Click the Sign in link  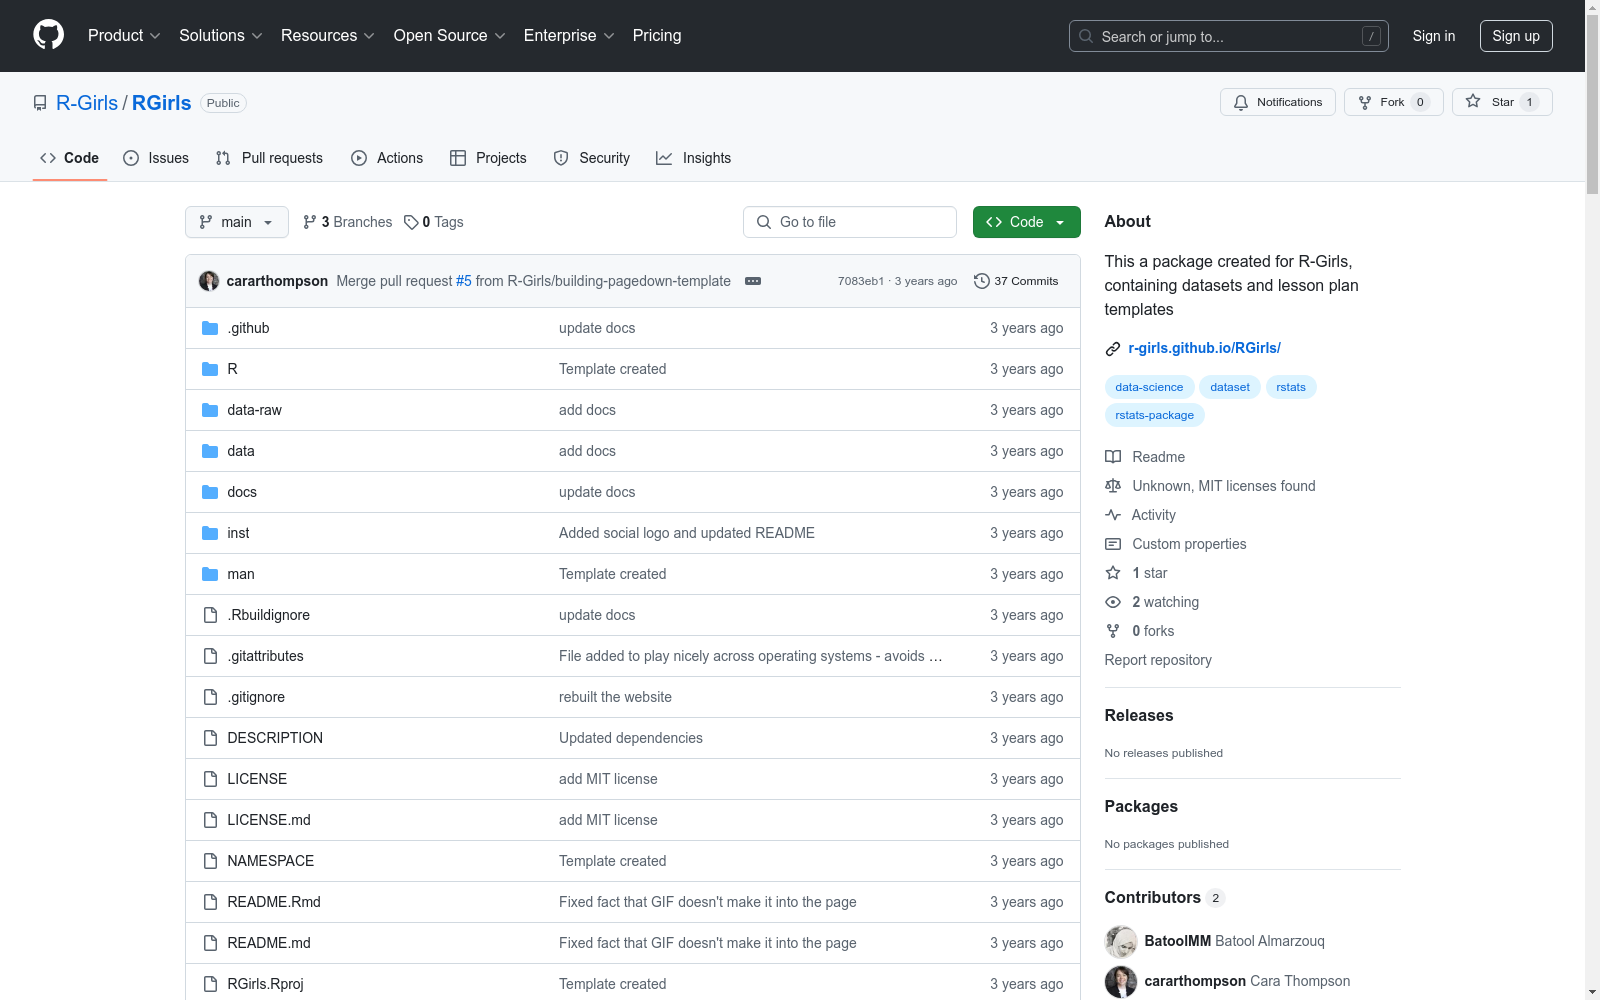click(1434, 36)
